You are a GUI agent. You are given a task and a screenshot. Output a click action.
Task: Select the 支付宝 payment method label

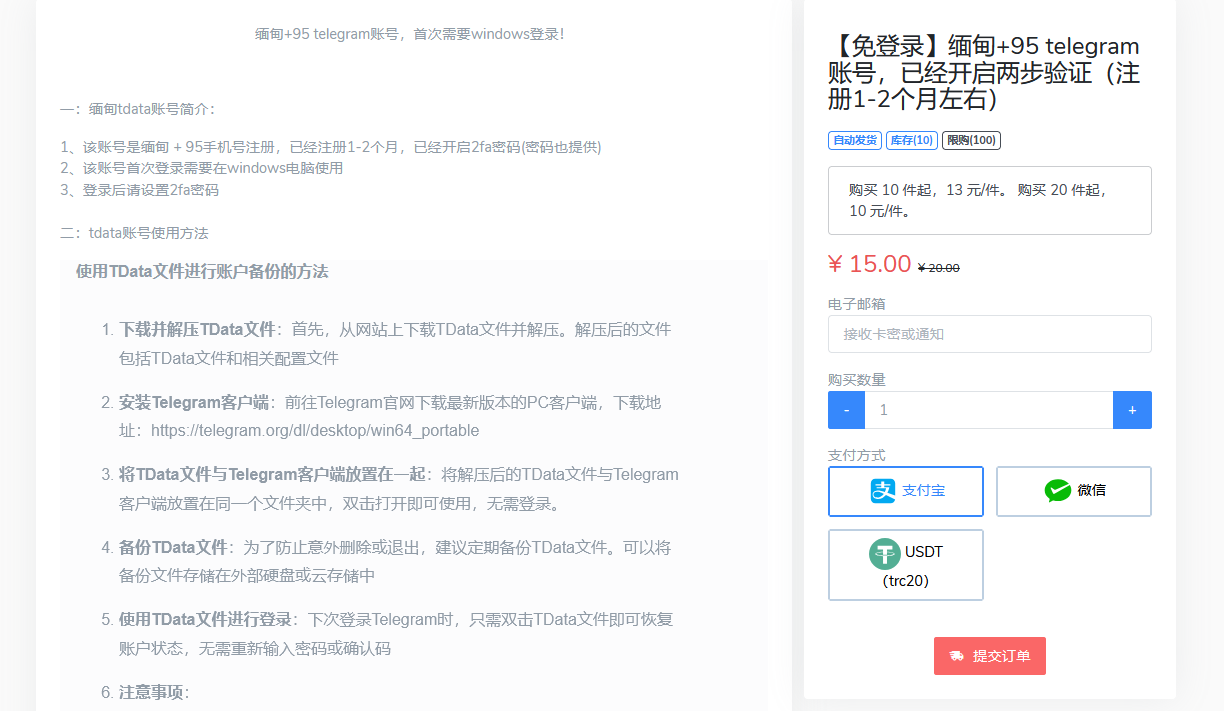tap(923, 491)
